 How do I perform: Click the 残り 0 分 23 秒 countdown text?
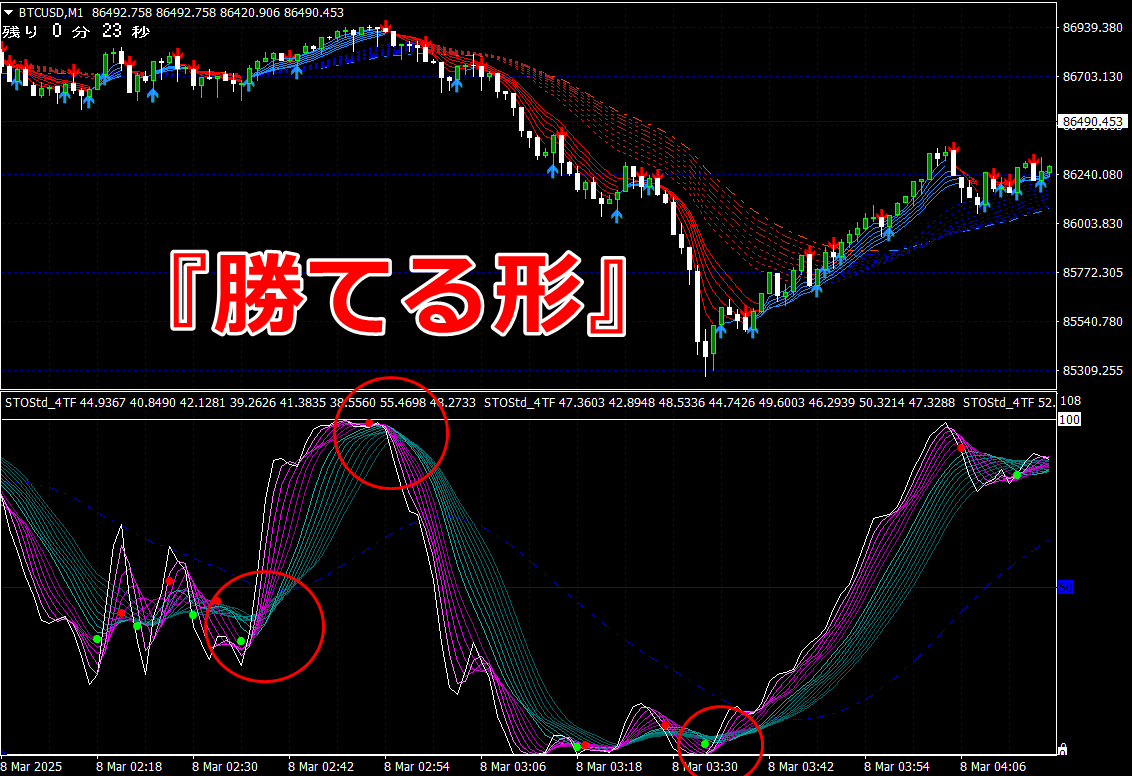pos(76,31)
